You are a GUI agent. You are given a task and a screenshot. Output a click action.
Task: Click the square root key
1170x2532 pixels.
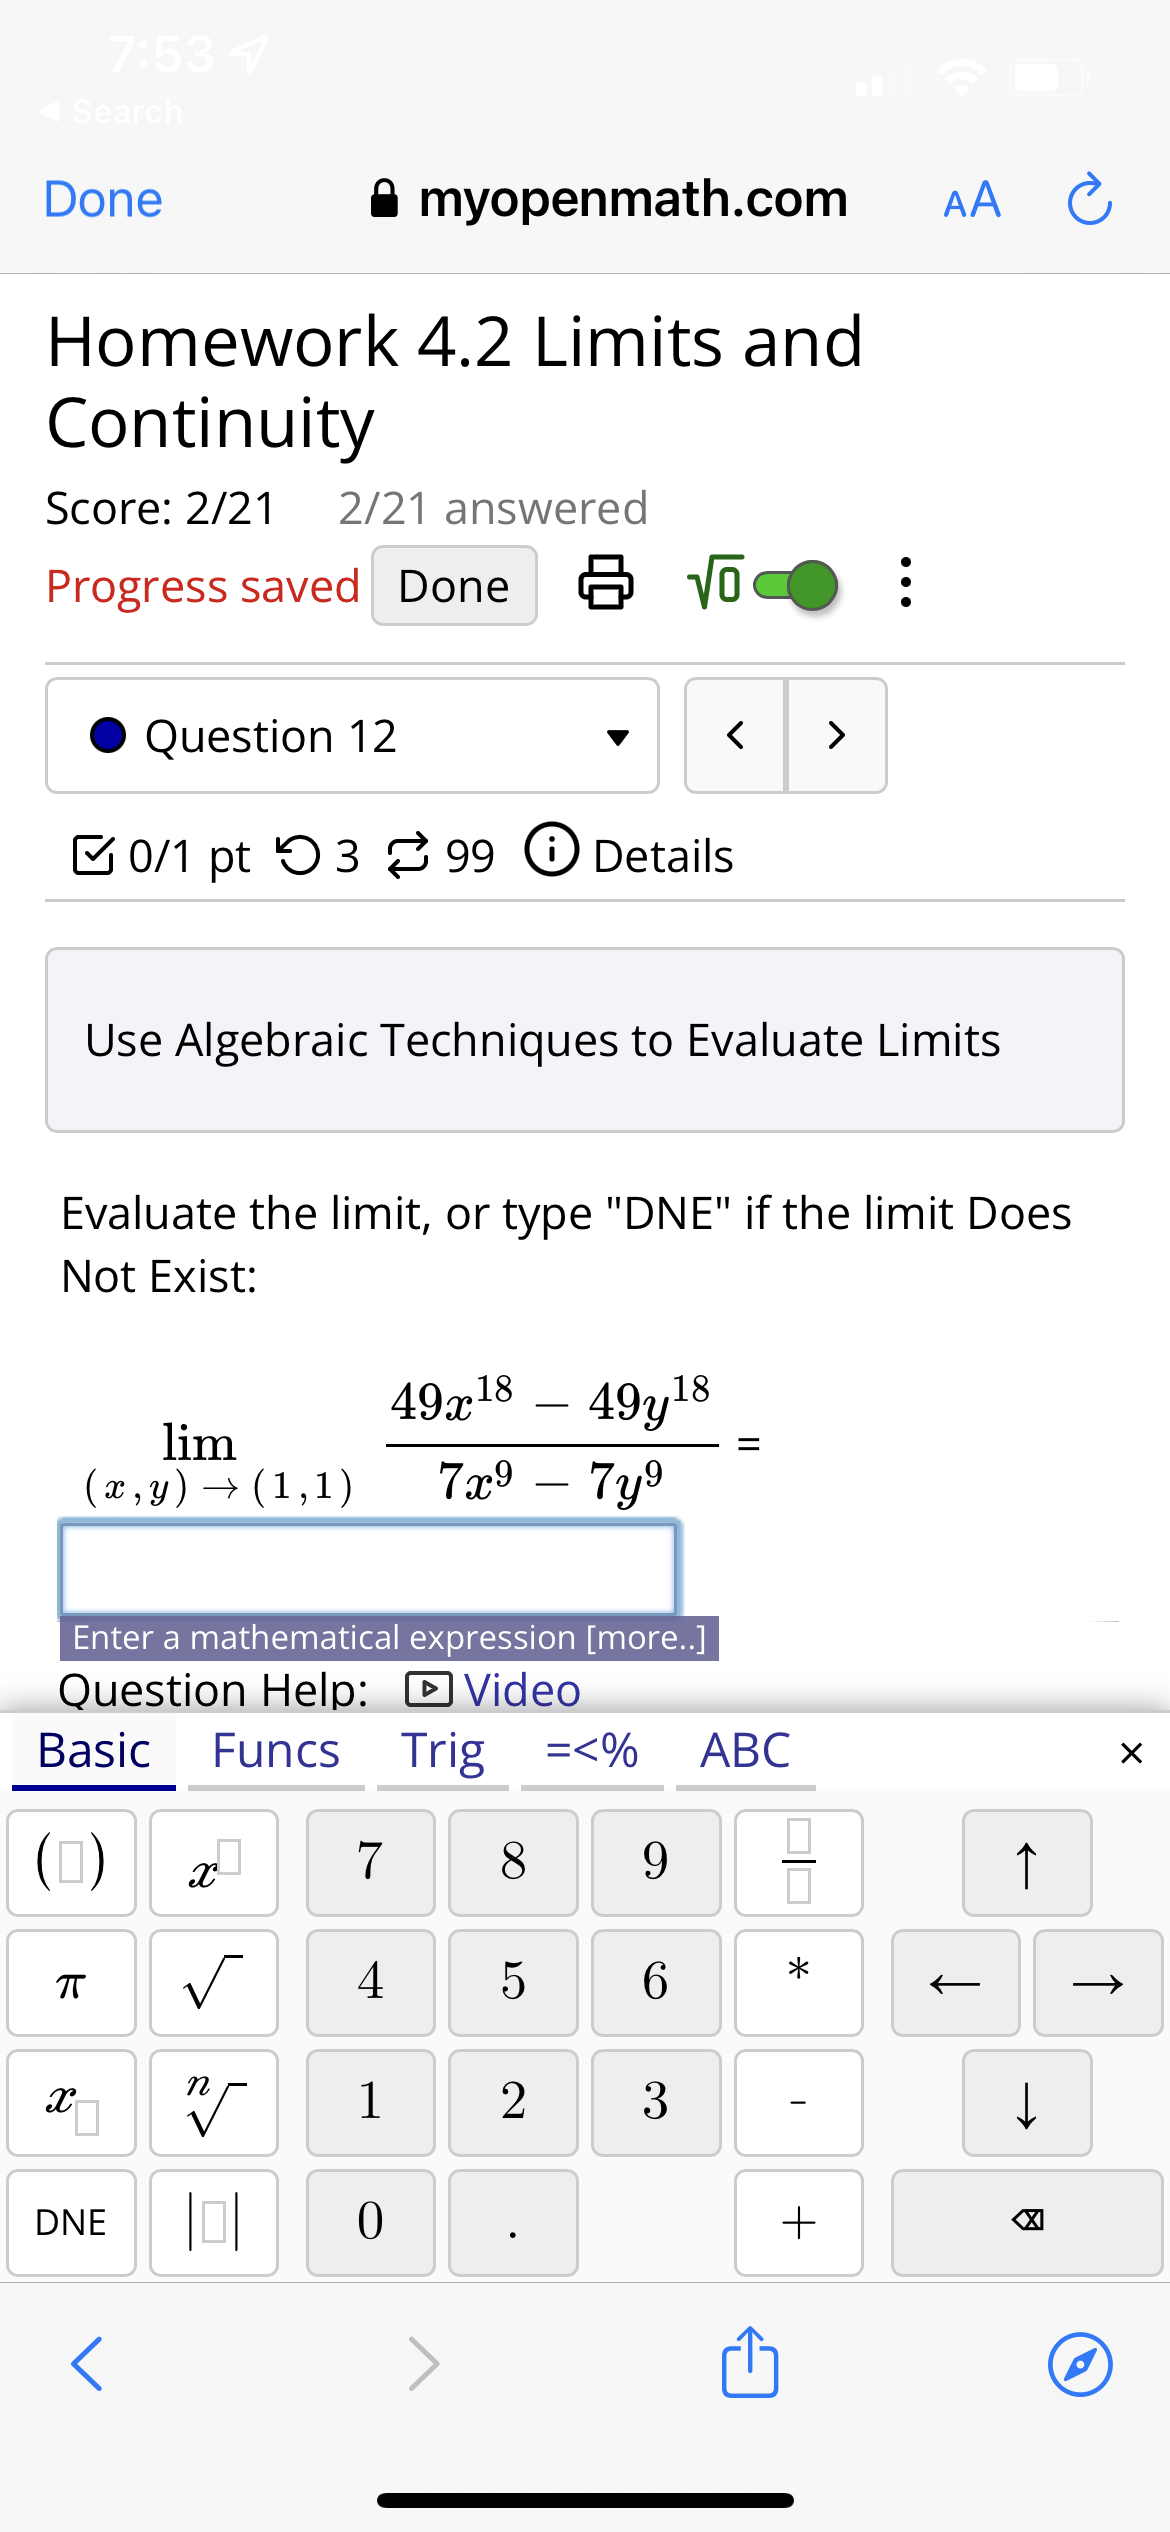pyautogui.click(x=212, y=1981)
